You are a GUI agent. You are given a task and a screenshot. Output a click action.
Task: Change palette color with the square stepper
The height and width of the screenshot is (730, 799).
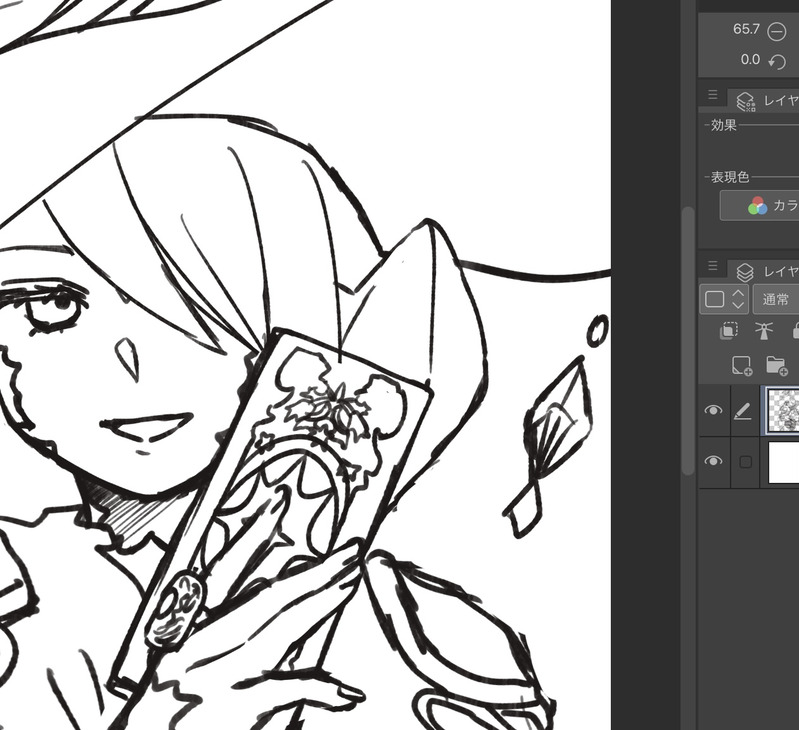click(724, 299)
